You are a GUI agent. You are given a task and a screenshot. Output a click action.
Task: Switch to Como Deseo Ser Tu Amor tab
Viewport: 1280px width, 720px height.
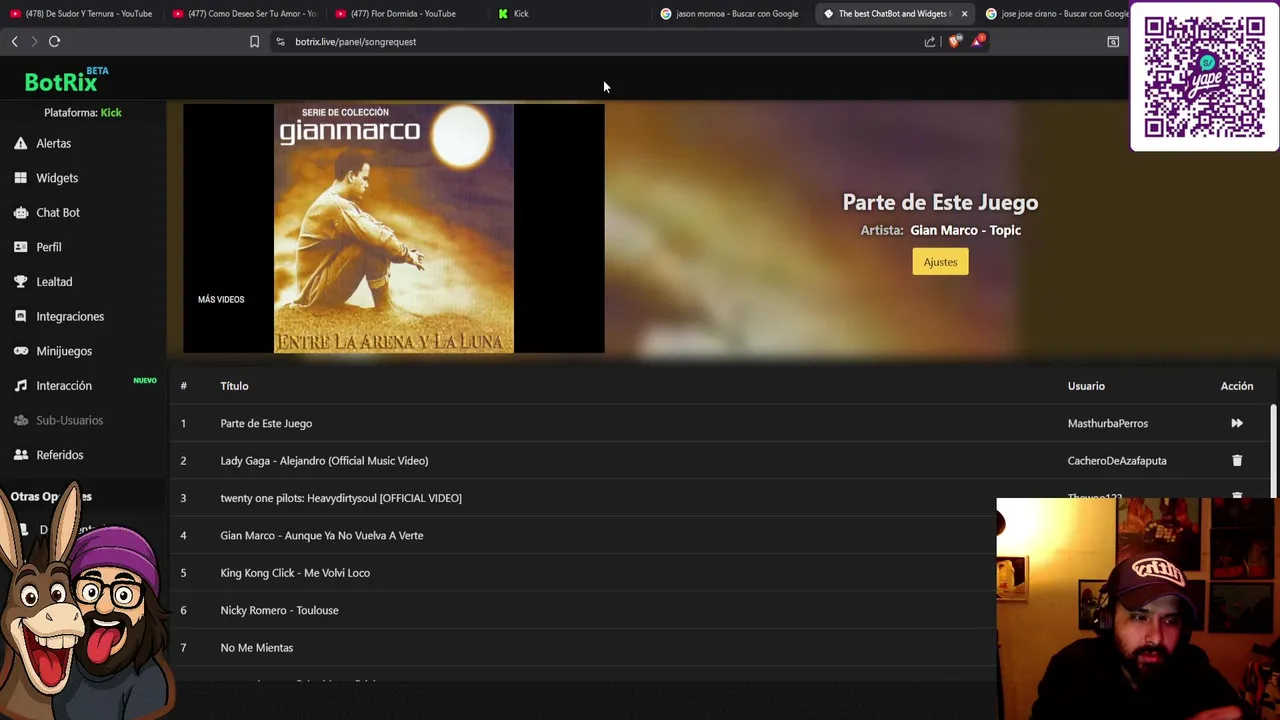pyautogui.click(x=245, y=14)
